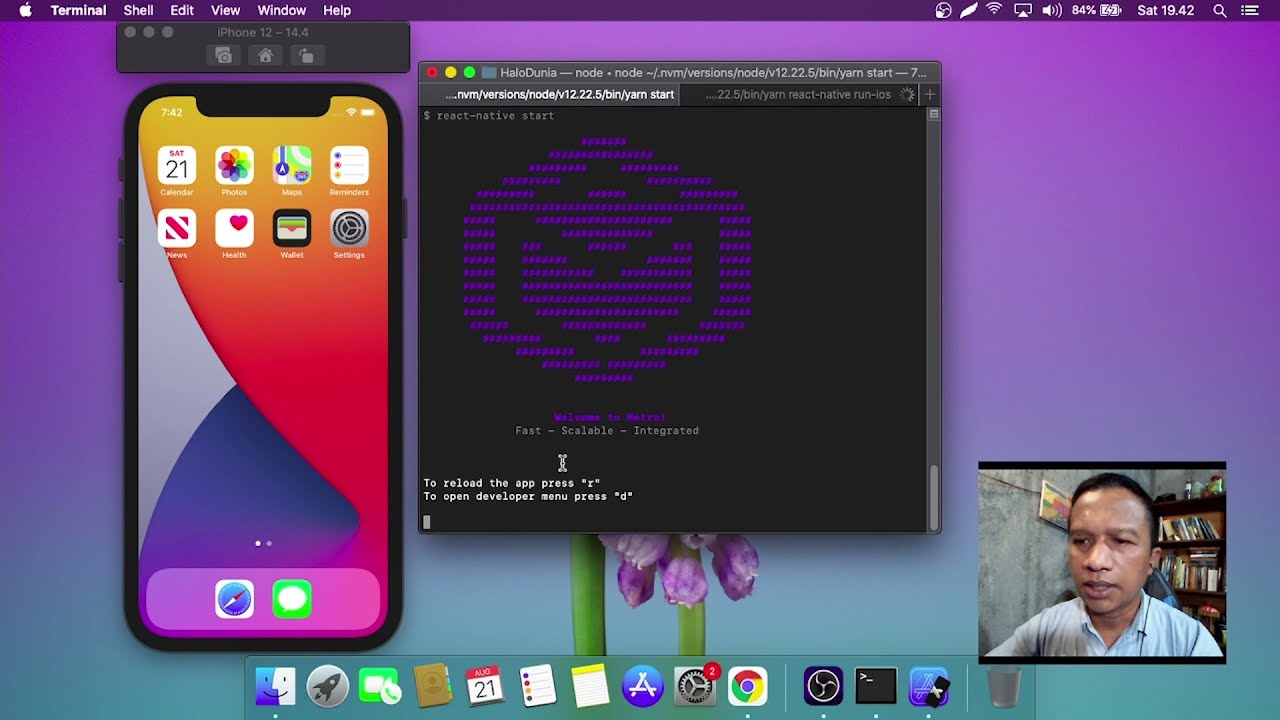Open Calendar in the macOS Dock
Screen dimensions: 1280x720
[485, 687]
